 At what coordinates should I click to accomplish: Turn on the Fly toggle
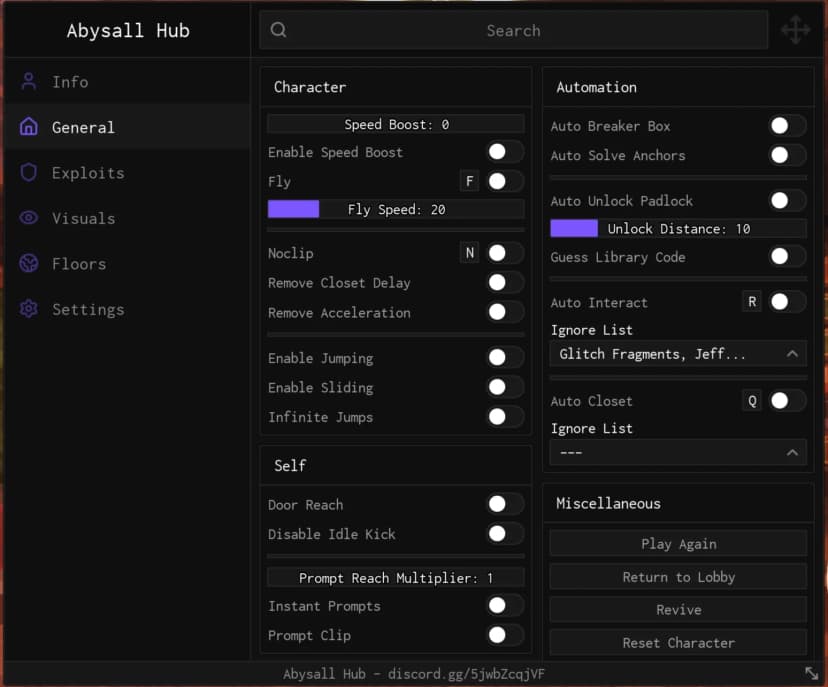click(505, 182)
